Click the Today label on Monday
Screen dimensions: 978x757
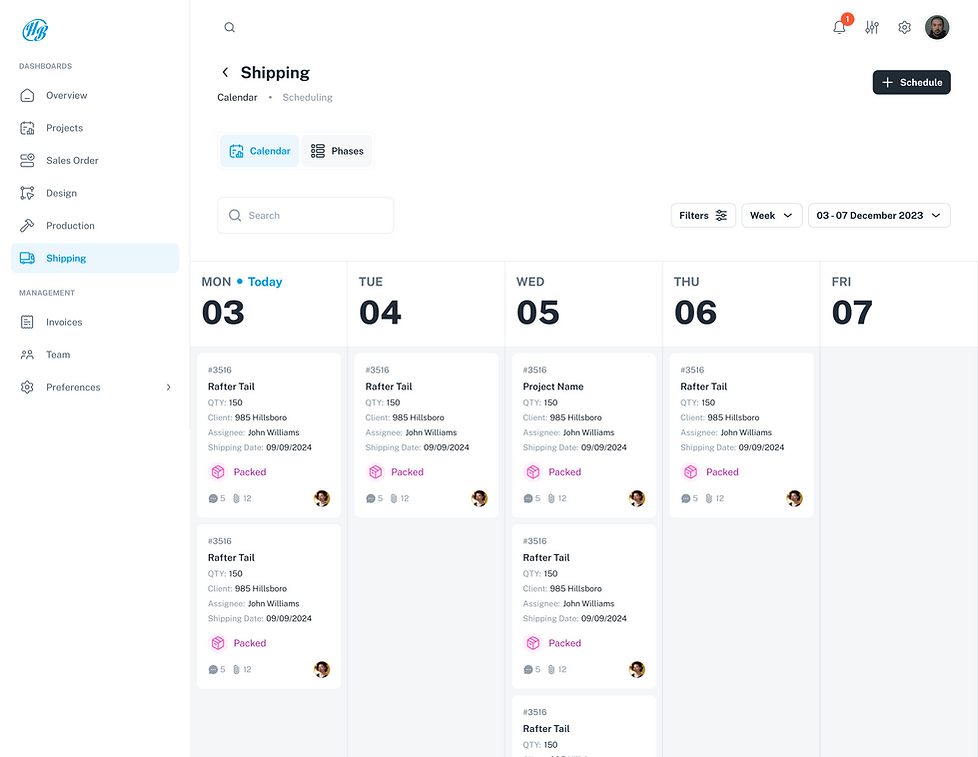pyautogui.click(x=265, y=282)
